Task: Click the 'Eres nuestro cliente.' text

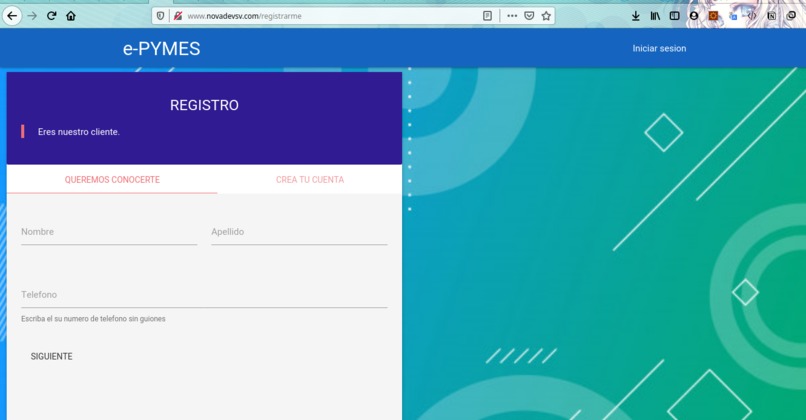Action: pos(79,132)
